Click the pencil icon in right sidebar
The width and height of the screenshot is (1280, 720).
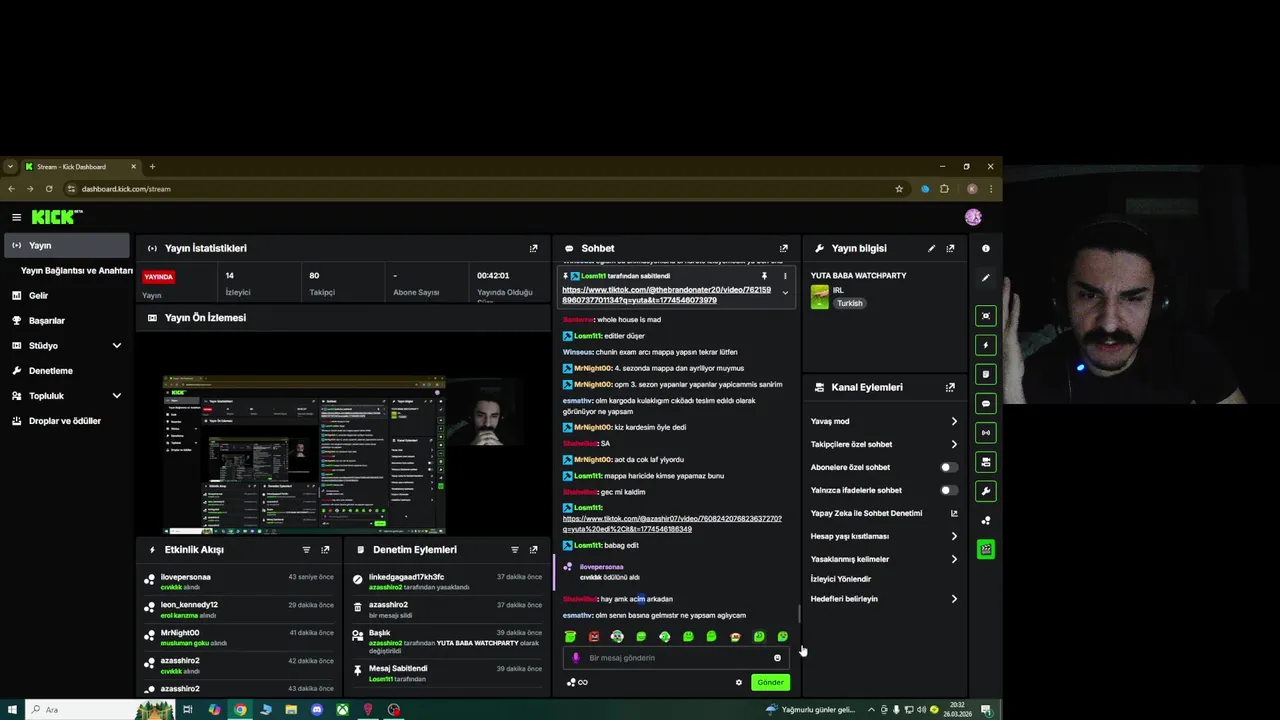click(x=986, y=278)
